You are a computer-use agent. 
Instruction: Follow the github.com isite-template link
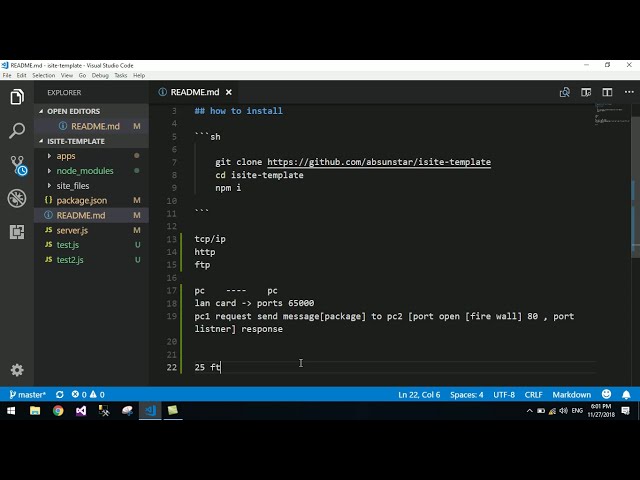click(379, 162)
